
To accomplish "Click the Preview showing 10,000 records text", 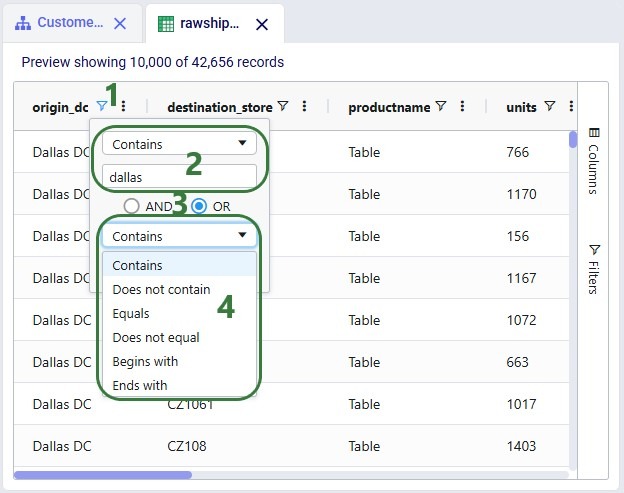I will coord(153,62).
